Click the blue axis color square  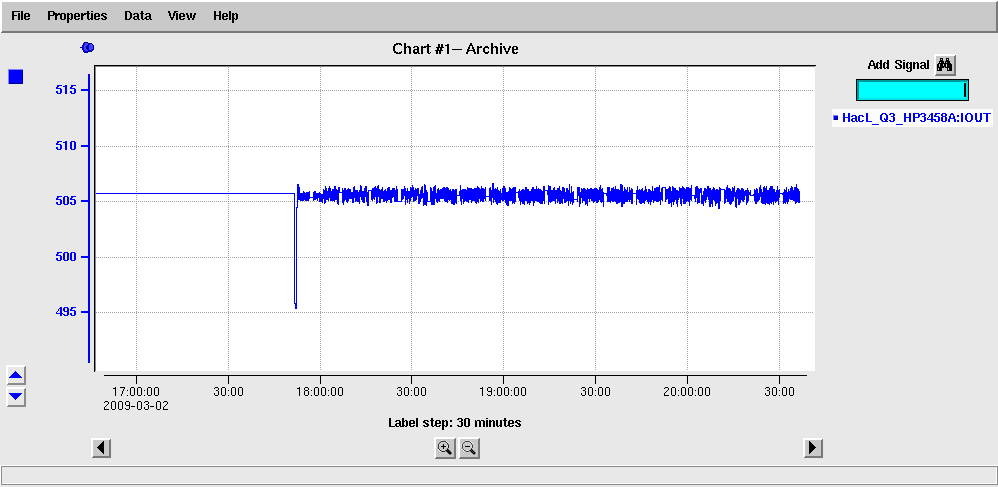tap(16, 77)
